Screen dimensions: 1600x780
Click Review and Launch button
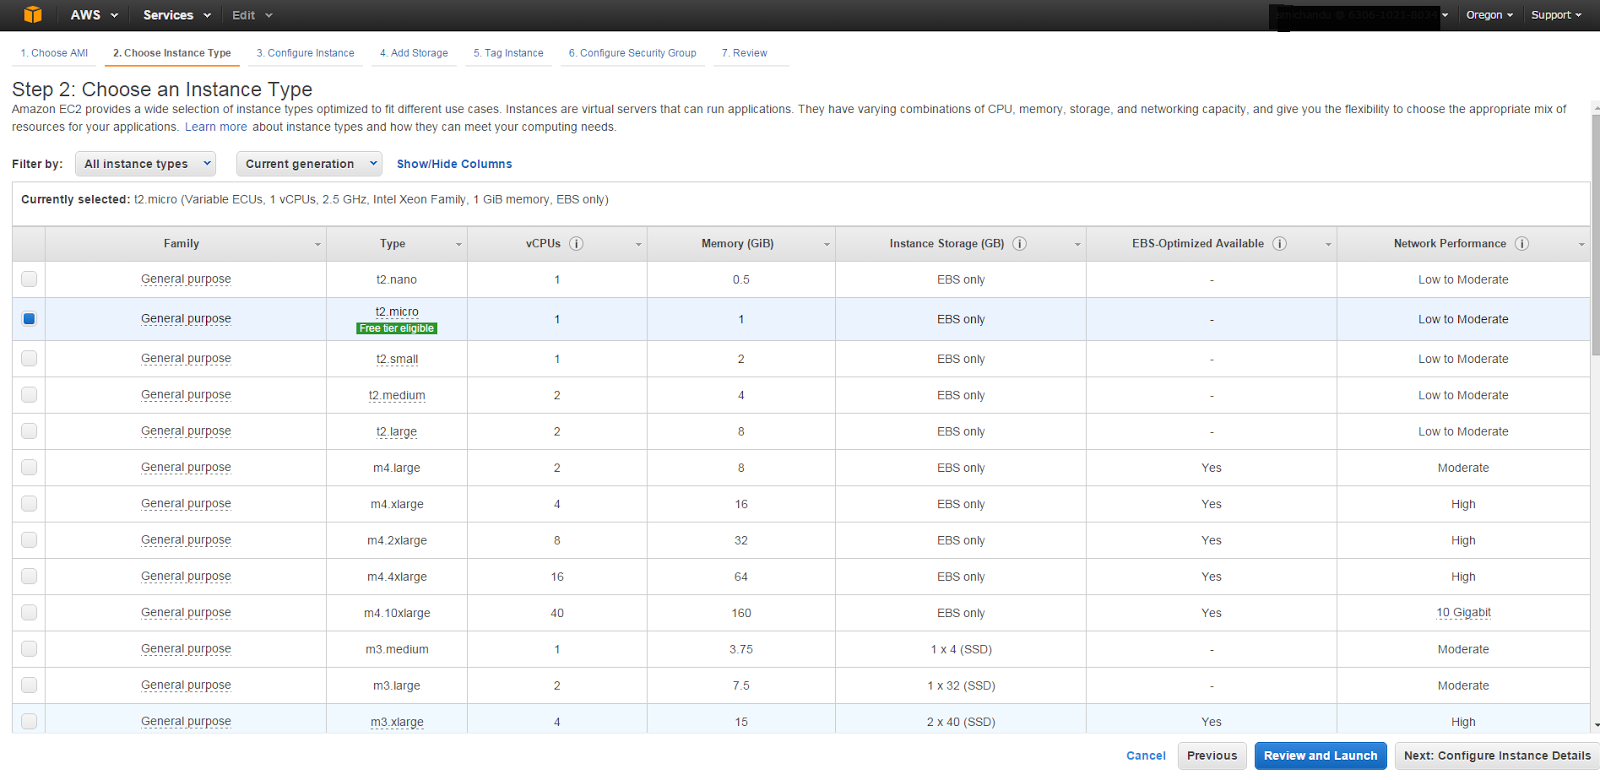tap(1320, 756)
